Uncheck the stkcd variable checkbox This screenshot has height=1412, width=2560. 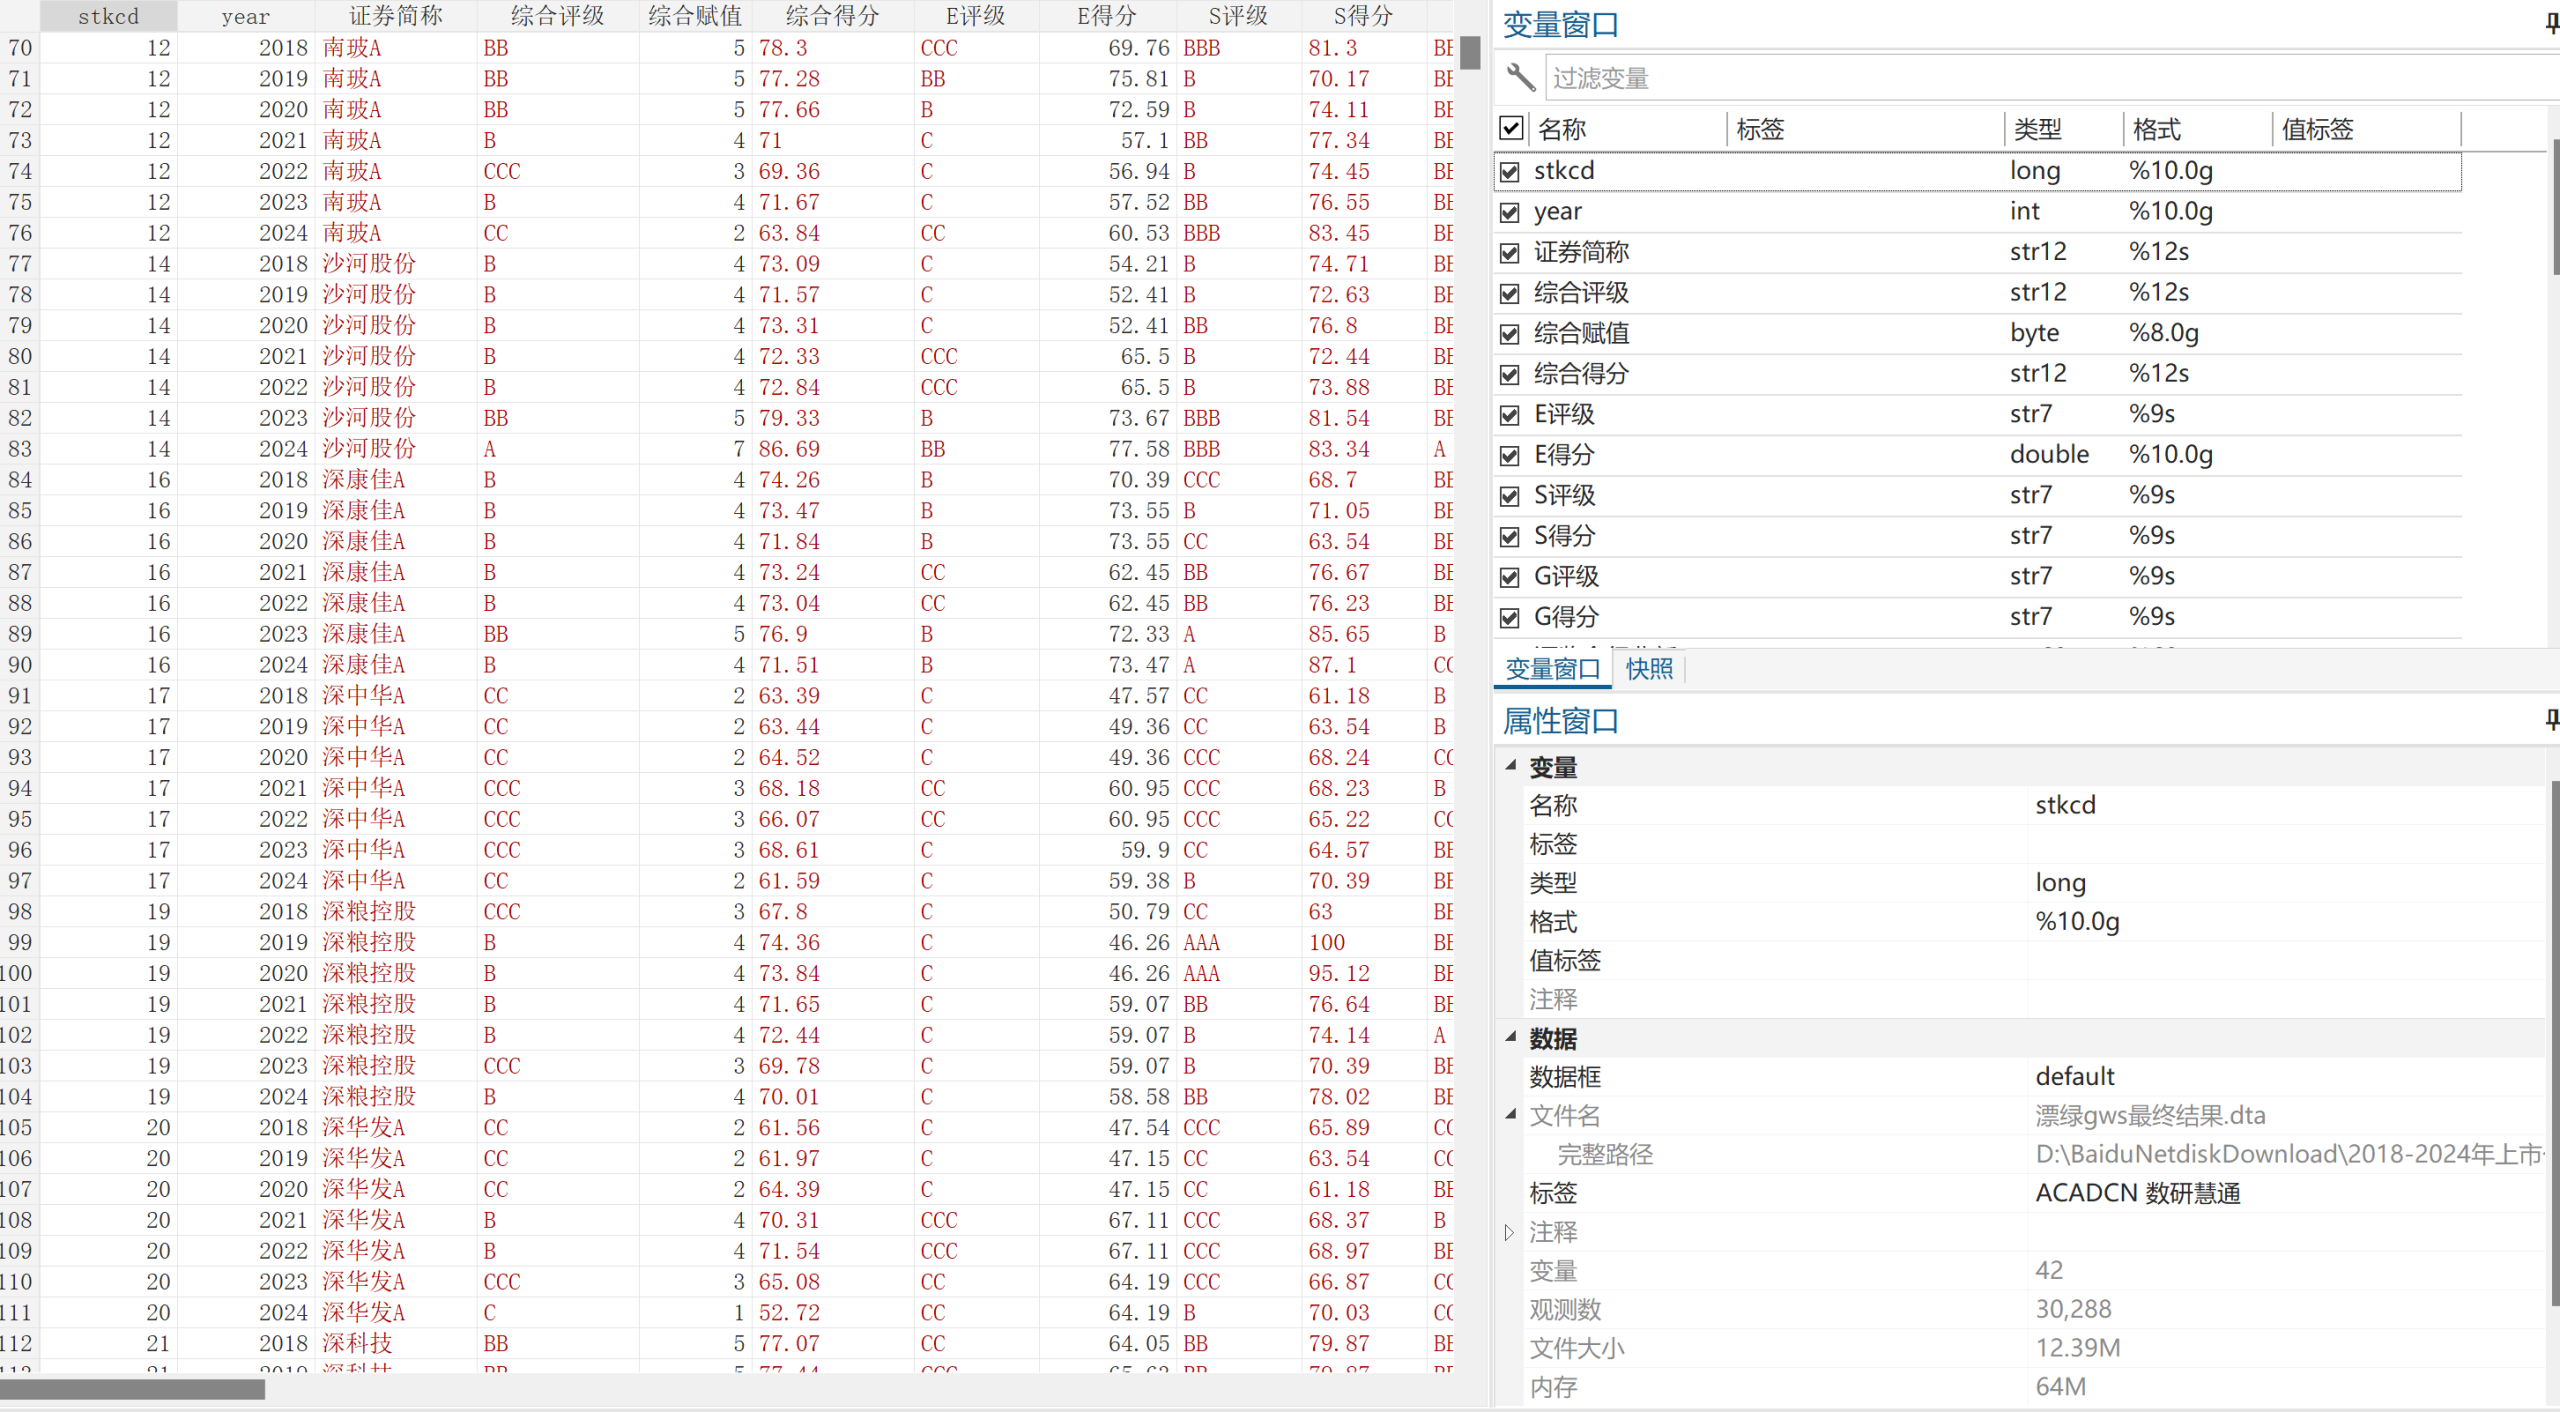tap(1510, 172)
